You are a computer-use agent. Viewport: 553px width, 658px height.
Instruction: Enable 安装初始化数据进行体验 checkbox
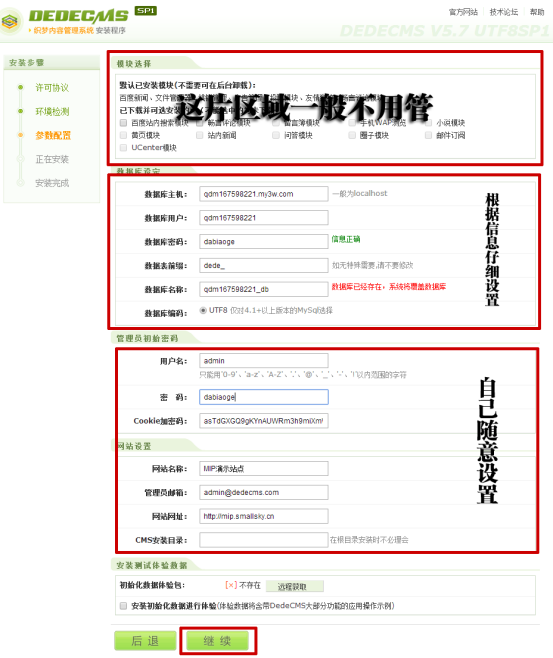(x=123, y=606)
